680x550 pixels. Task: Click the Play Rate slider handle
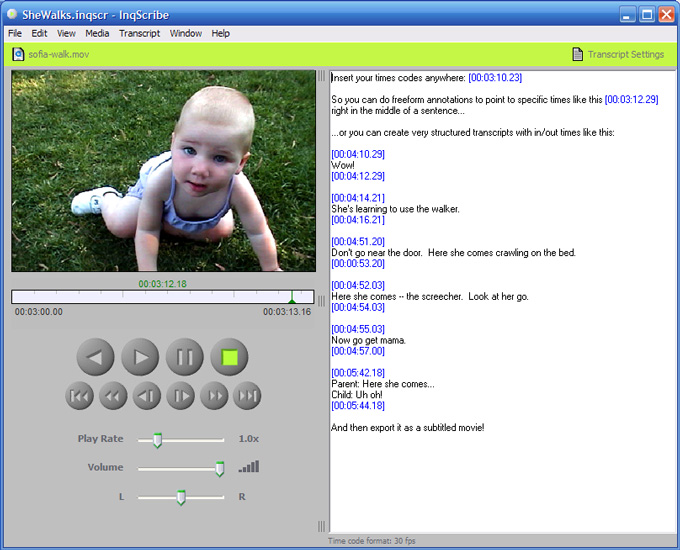click(x=157, y=439)
